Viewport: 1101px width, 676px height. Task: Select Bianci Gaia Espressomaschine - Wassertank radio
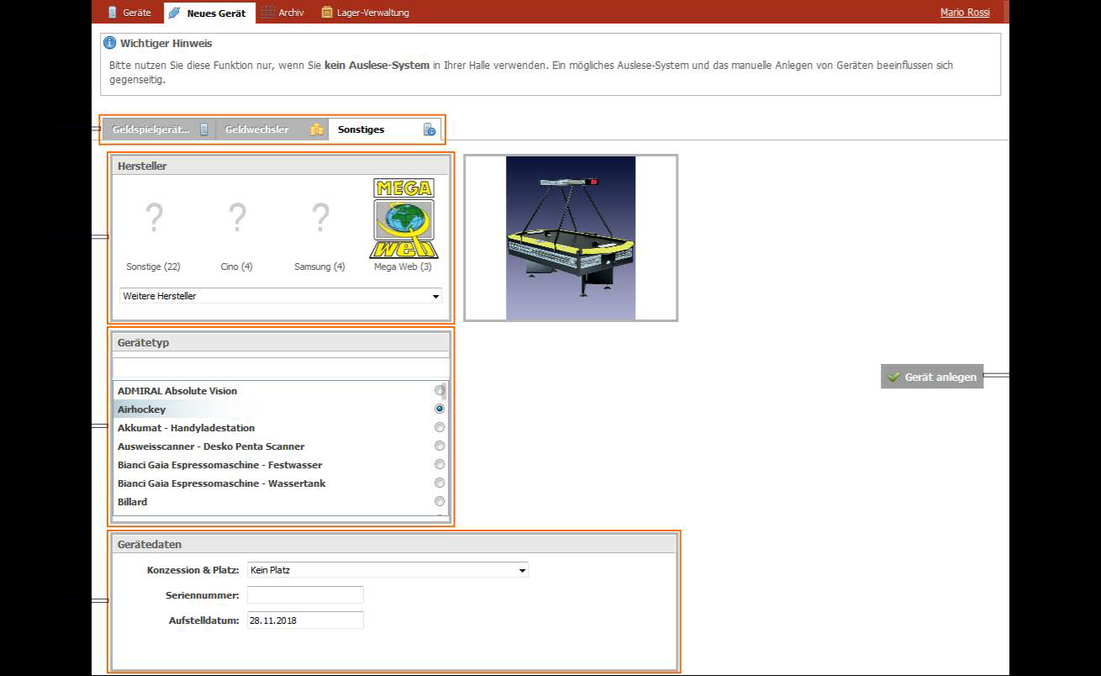440,483
